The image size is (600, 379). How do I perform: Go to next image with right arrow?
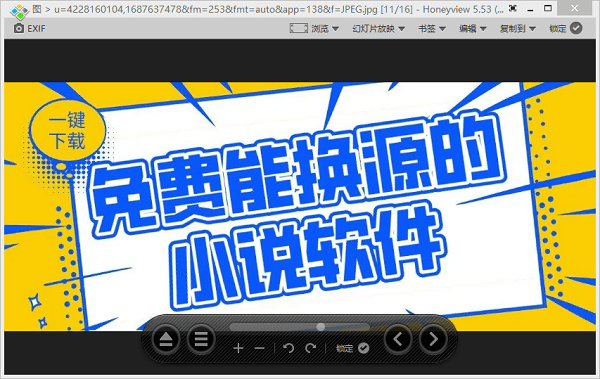click(x=433, y=339)
